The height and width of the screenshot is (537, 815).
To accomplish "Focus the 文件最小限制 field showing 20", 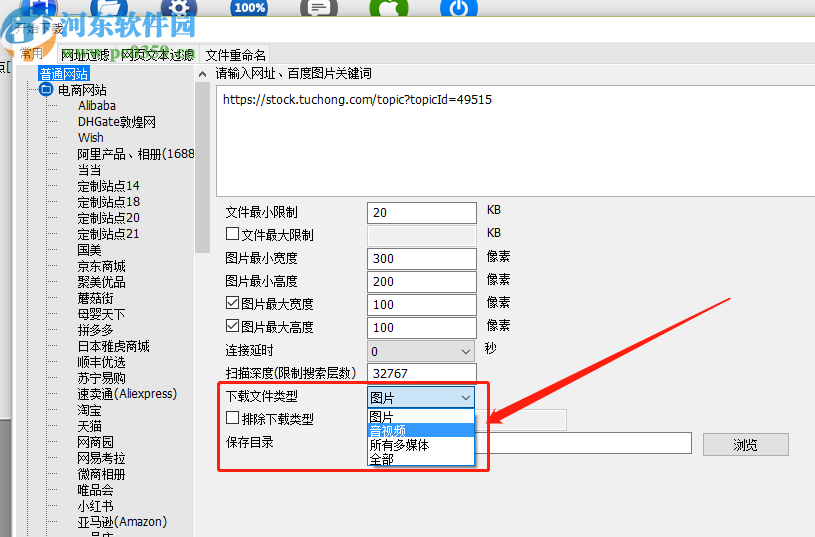I will [x=422, y=213].
